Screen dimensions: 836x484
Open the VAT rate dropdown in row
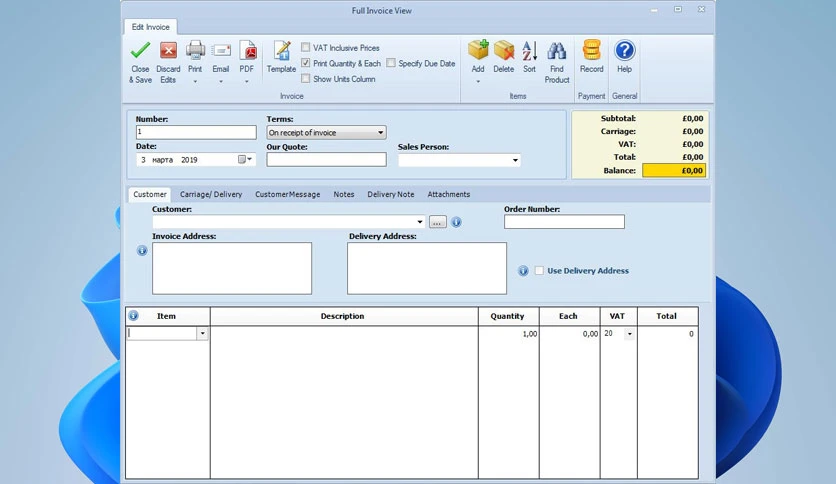click(630, 334)
